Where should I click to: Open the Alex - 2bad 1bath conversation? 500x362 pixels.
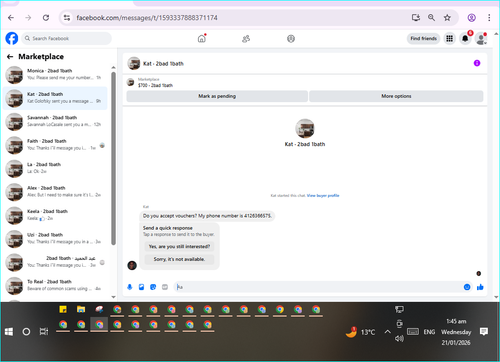(x=55, y=192)
